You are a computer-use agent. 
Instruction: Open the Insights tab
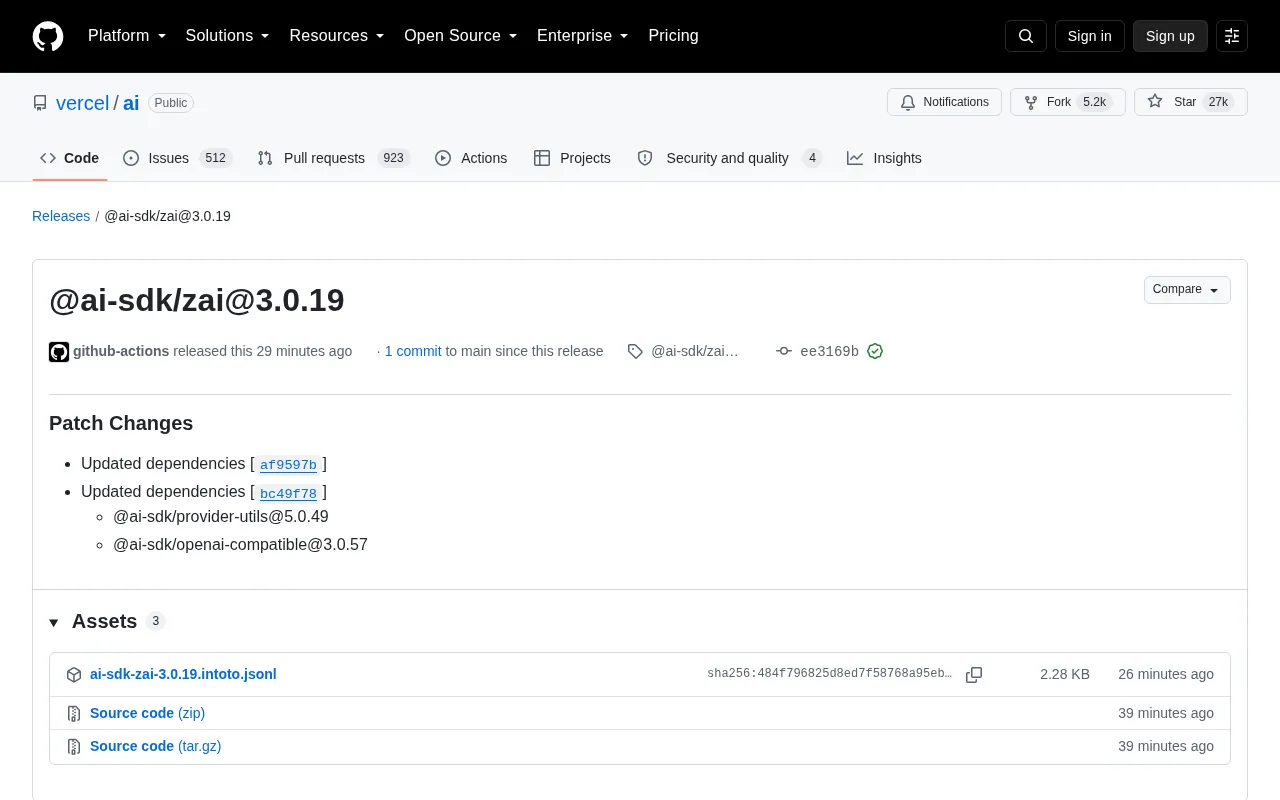[884, 158]
